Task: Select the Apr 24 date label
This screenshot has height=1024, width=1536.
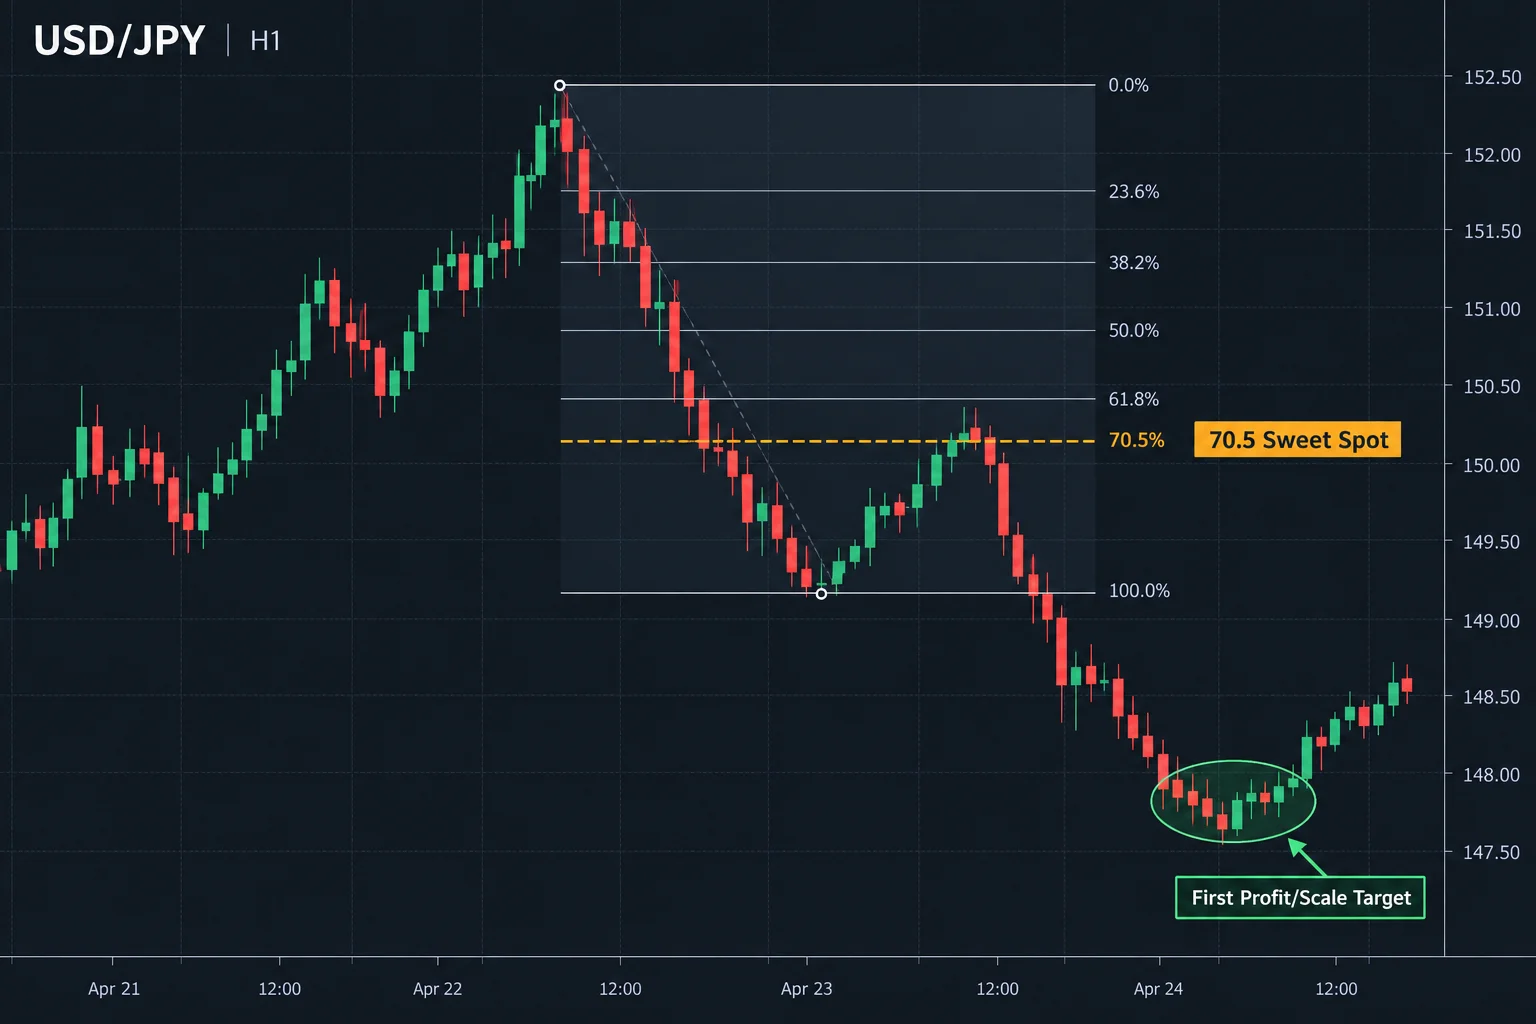Action: click(1158, 989)
